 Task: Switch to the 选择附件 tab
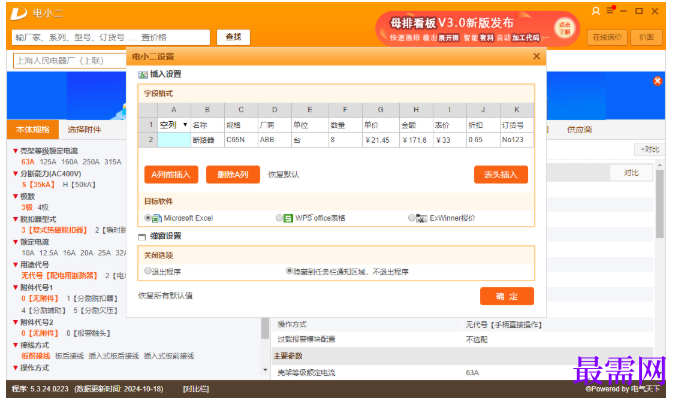click(x=84, y=129)
